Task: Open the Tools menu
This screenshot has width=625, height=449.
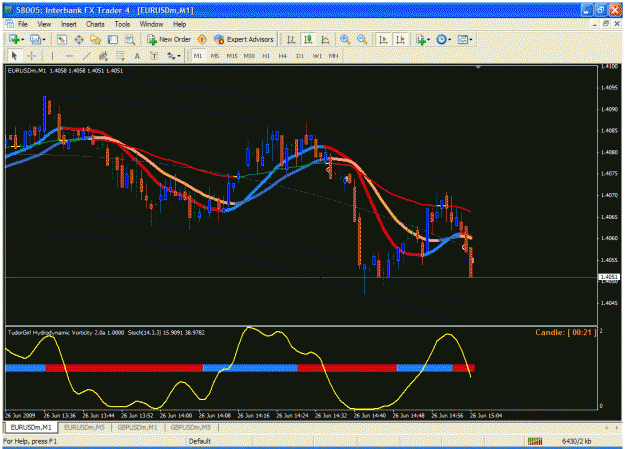Action: 122,24
